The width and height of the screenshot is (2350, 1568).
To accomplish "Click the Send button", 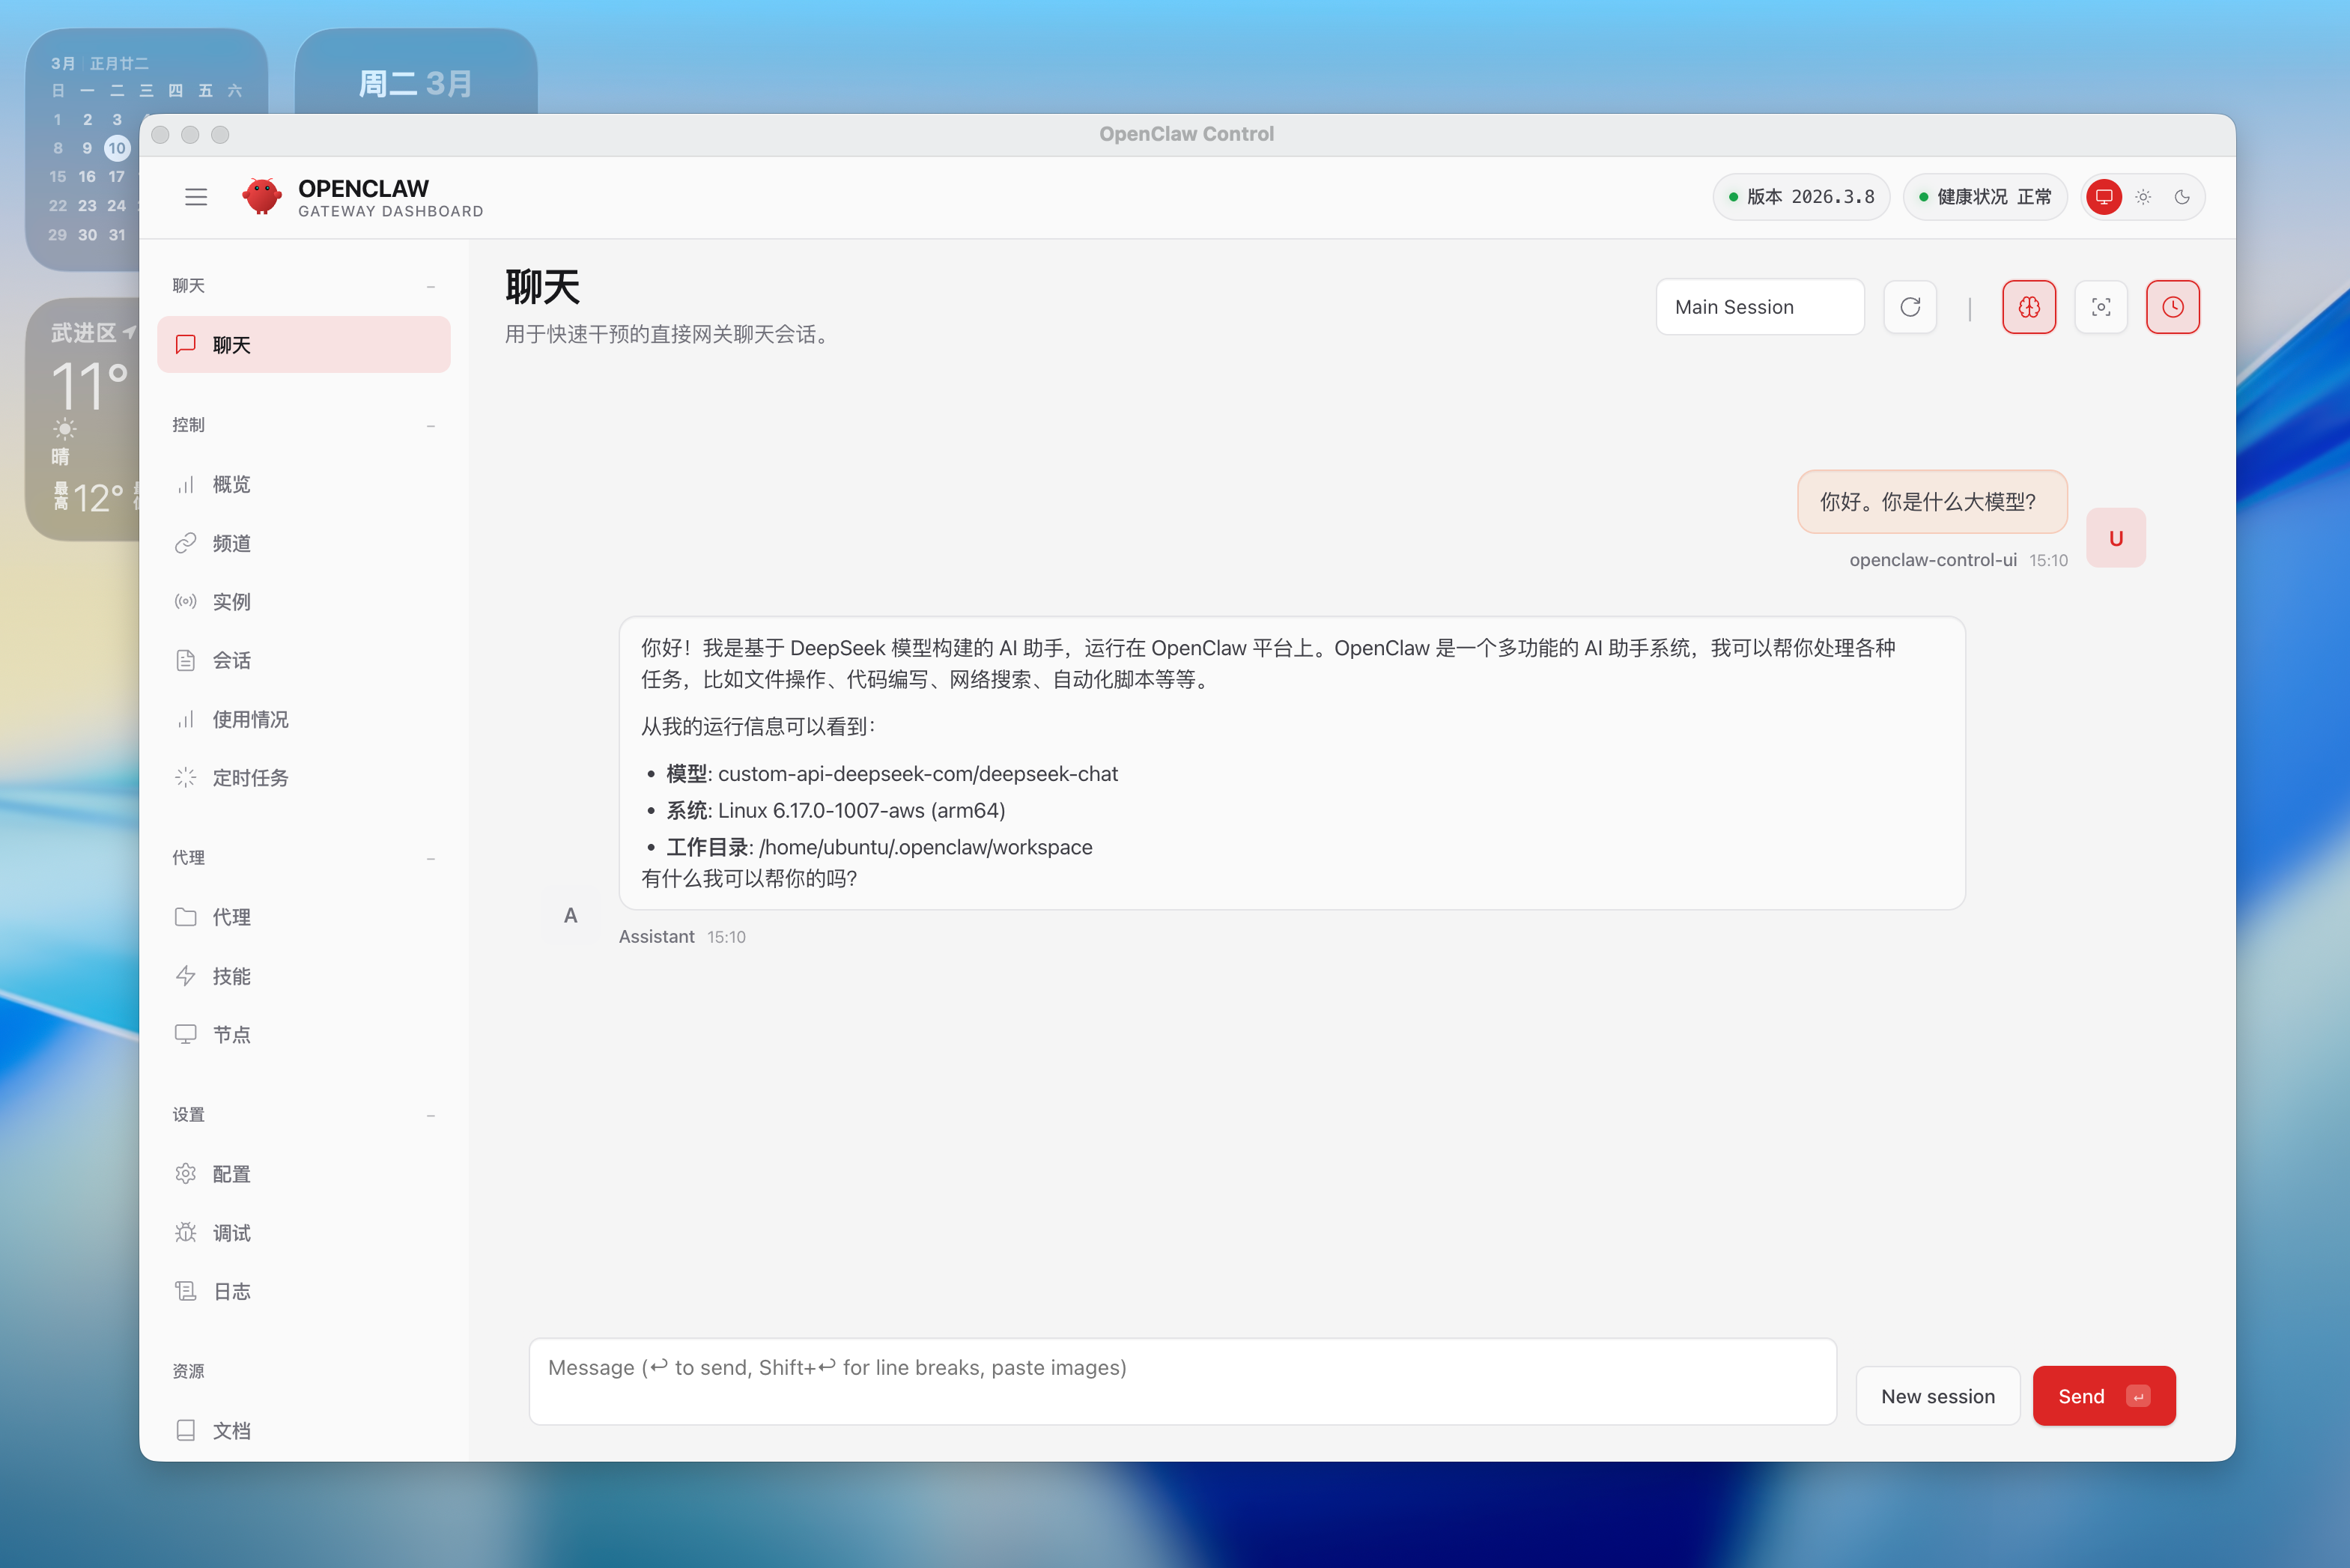I will pos(2103,1396).
